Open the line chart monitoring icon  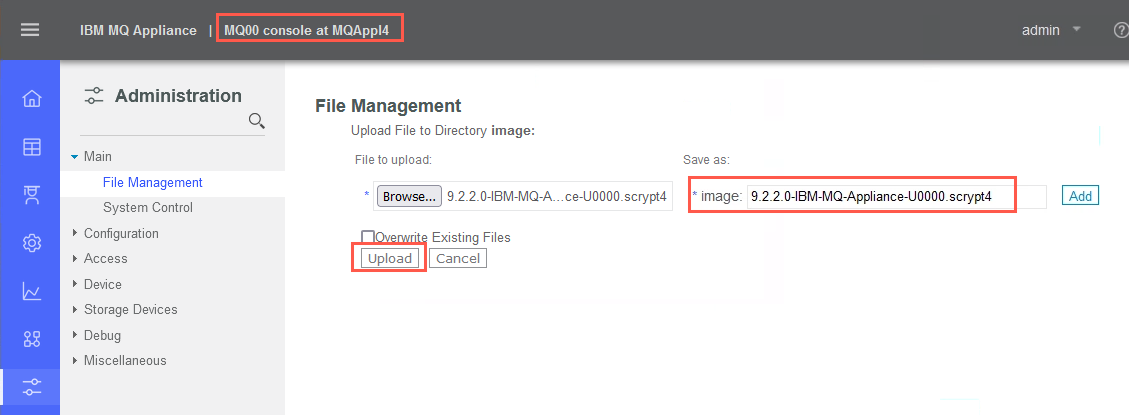pyautogui.click(x=32, y=291)
